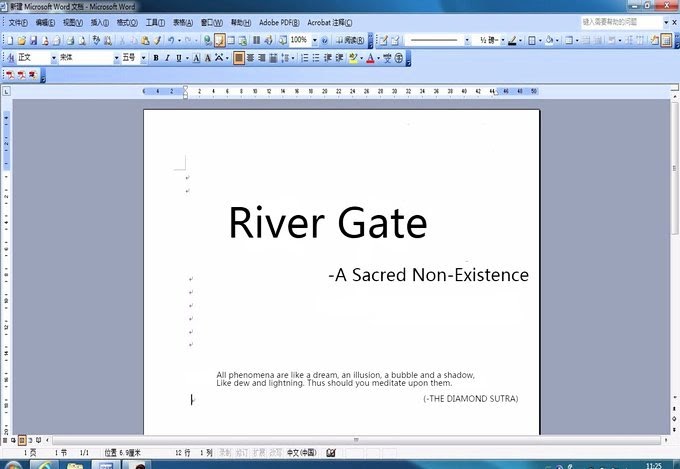Click the center alignment icon

click(250, 58)
